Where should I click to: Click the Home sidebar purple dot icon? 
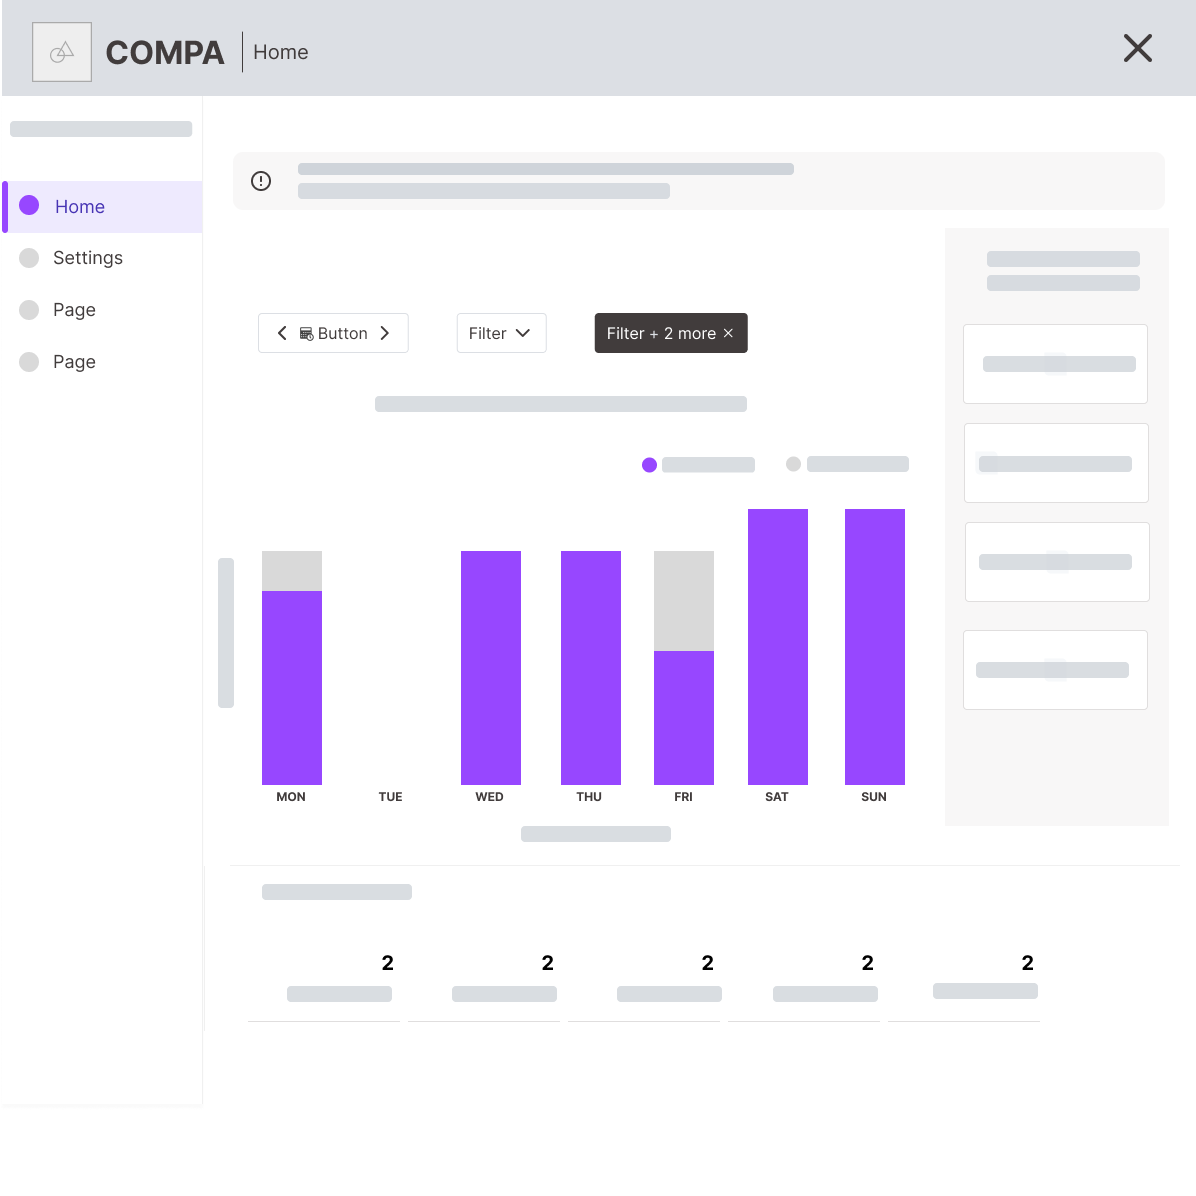(29, 205)
